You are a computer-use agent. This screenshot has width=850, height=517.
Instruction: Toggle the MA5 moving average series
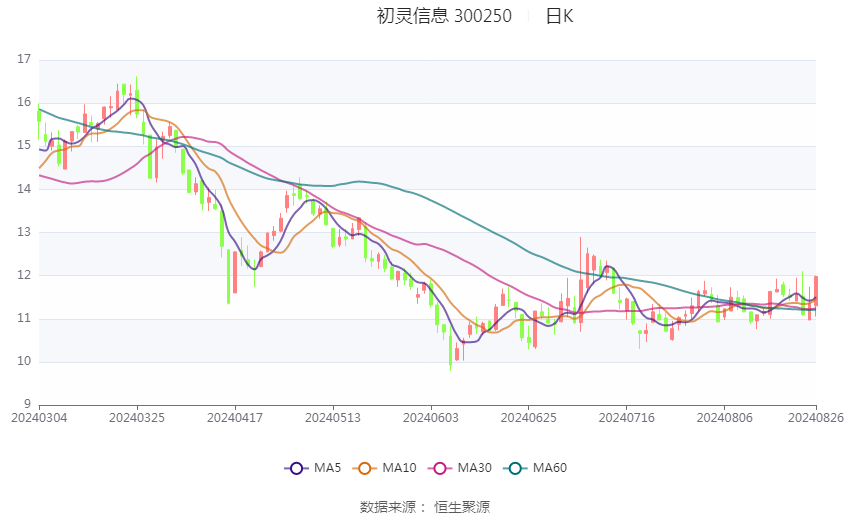click(313, 468)
